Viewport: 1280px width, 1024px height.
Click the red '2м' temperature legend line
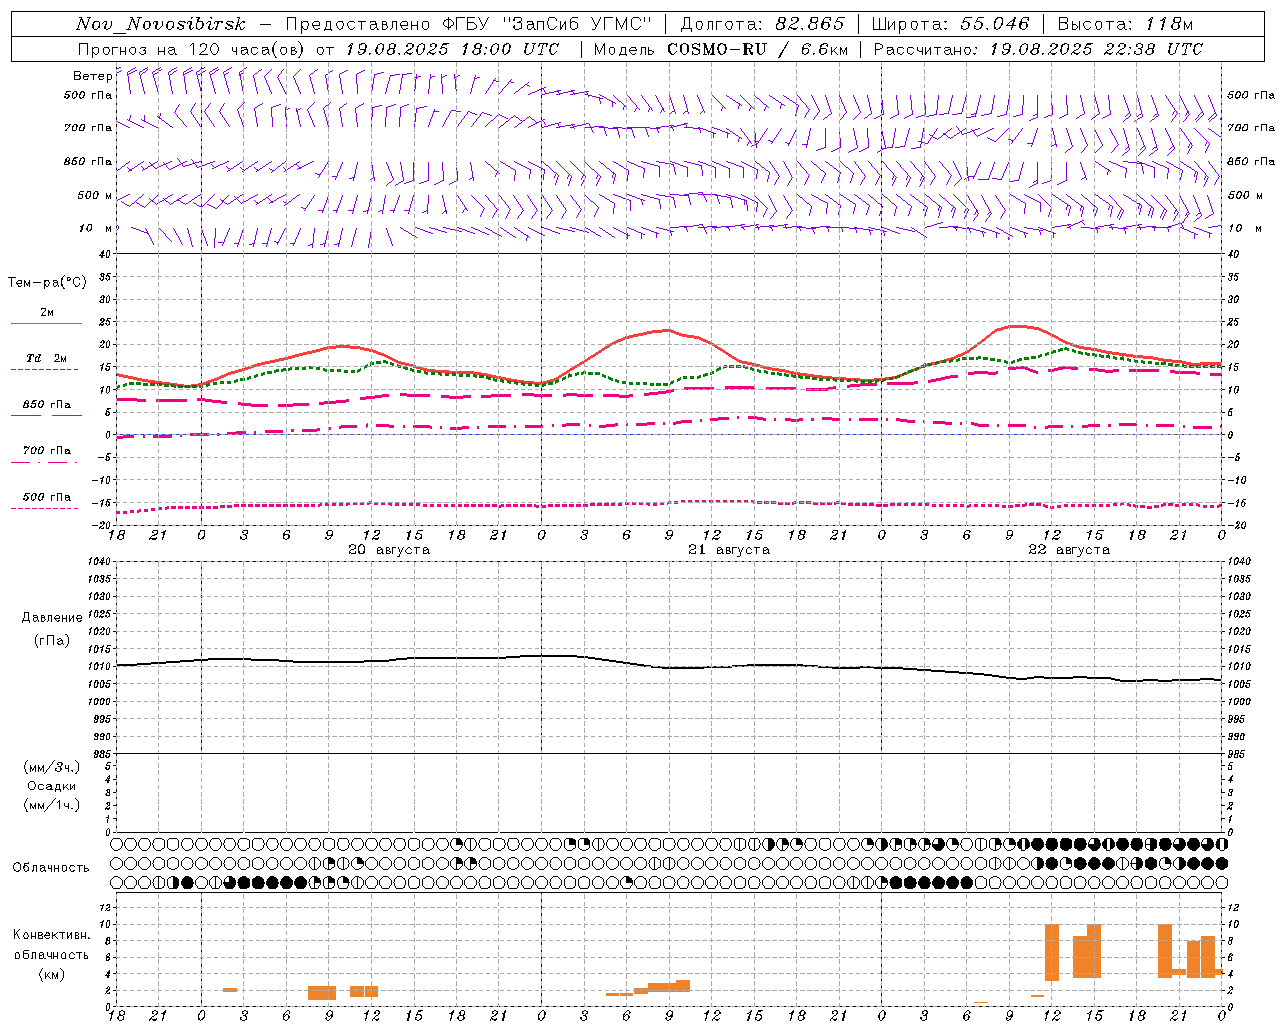[46, 324]
